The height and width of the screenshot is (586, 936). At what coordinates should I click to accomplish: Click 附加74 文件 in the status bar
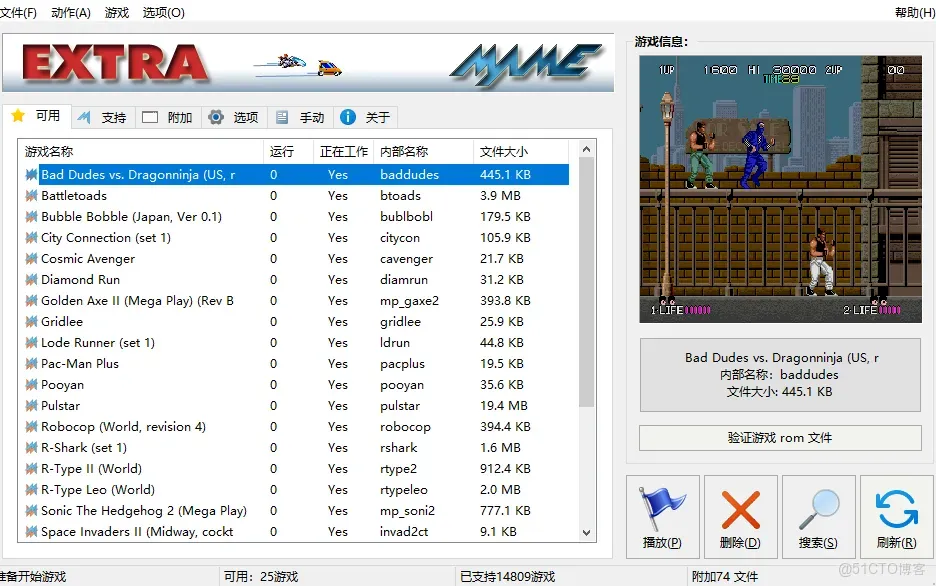tap(725, 576)
